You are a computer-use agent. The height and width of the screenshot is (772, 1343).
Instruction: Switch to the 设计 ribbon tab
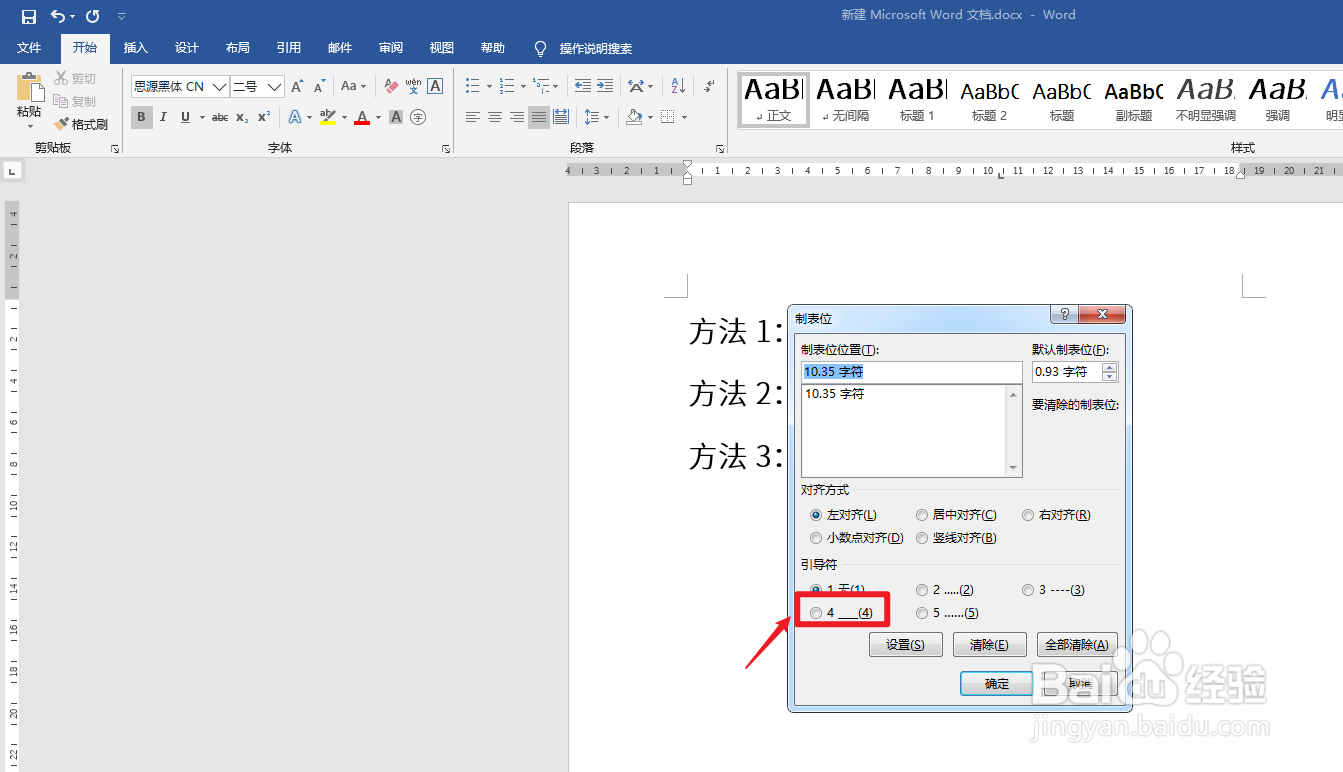coord(186,48)
